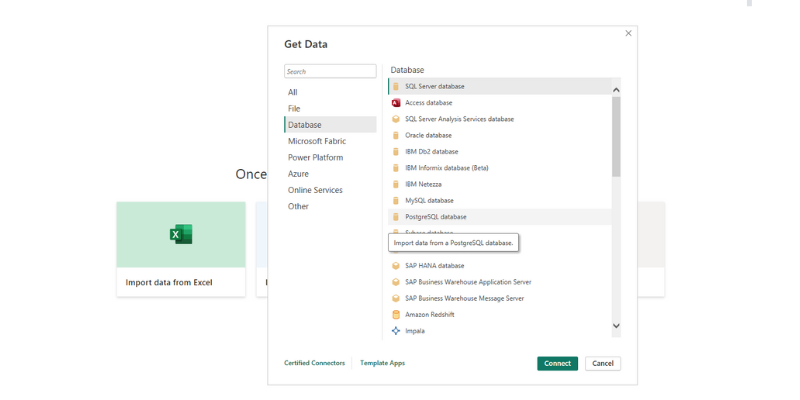Click the Impala connector icon

(x=395, y=331)
